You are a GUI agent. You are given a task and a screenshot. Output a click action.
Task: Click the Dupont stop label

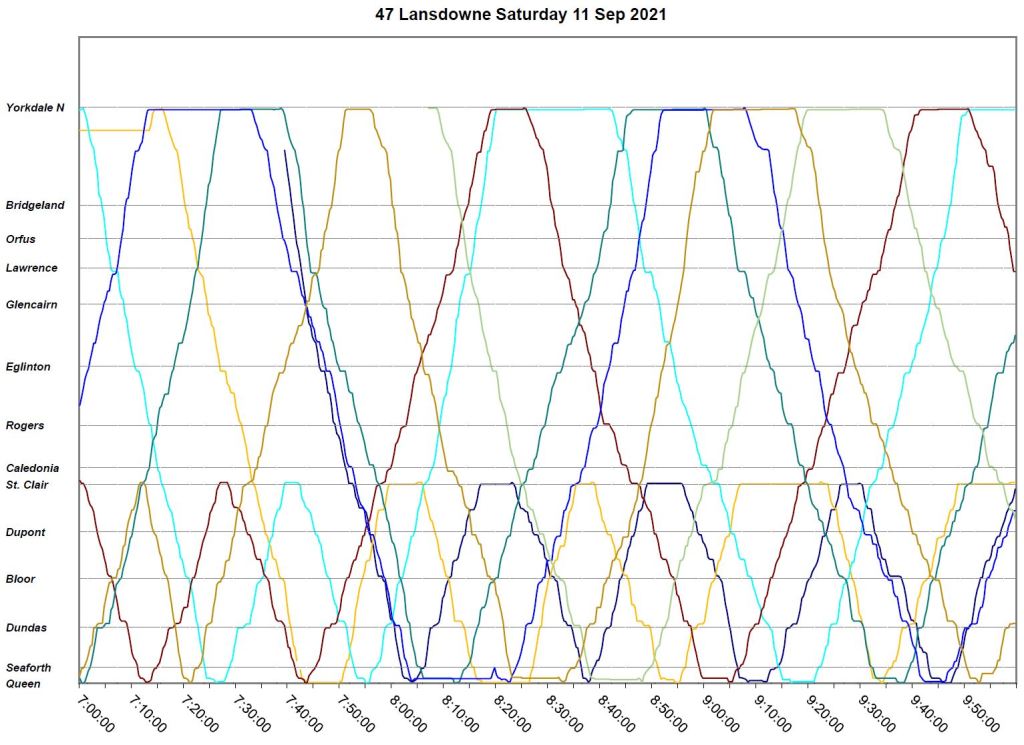tap(25, 533)
